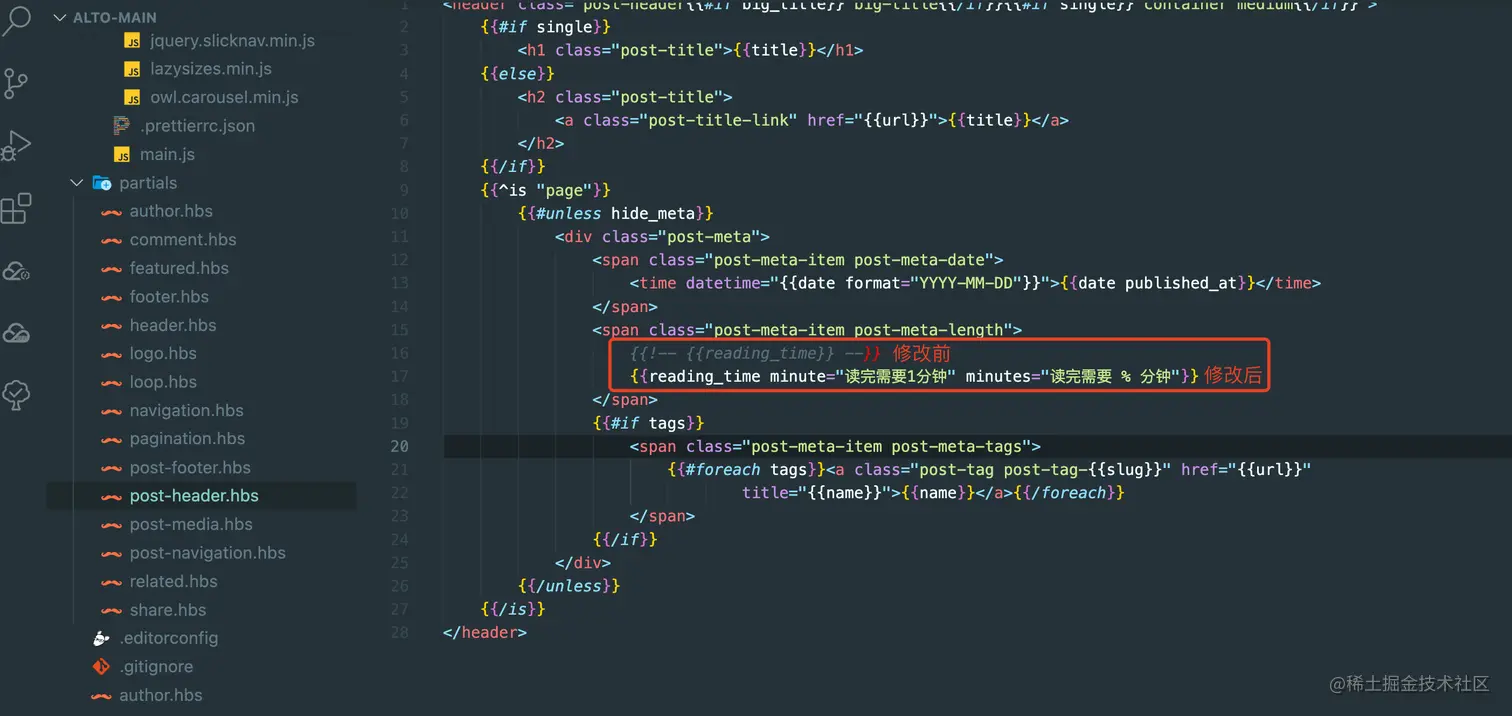Open post-navigation.hbs in partials

pos(208,553)
